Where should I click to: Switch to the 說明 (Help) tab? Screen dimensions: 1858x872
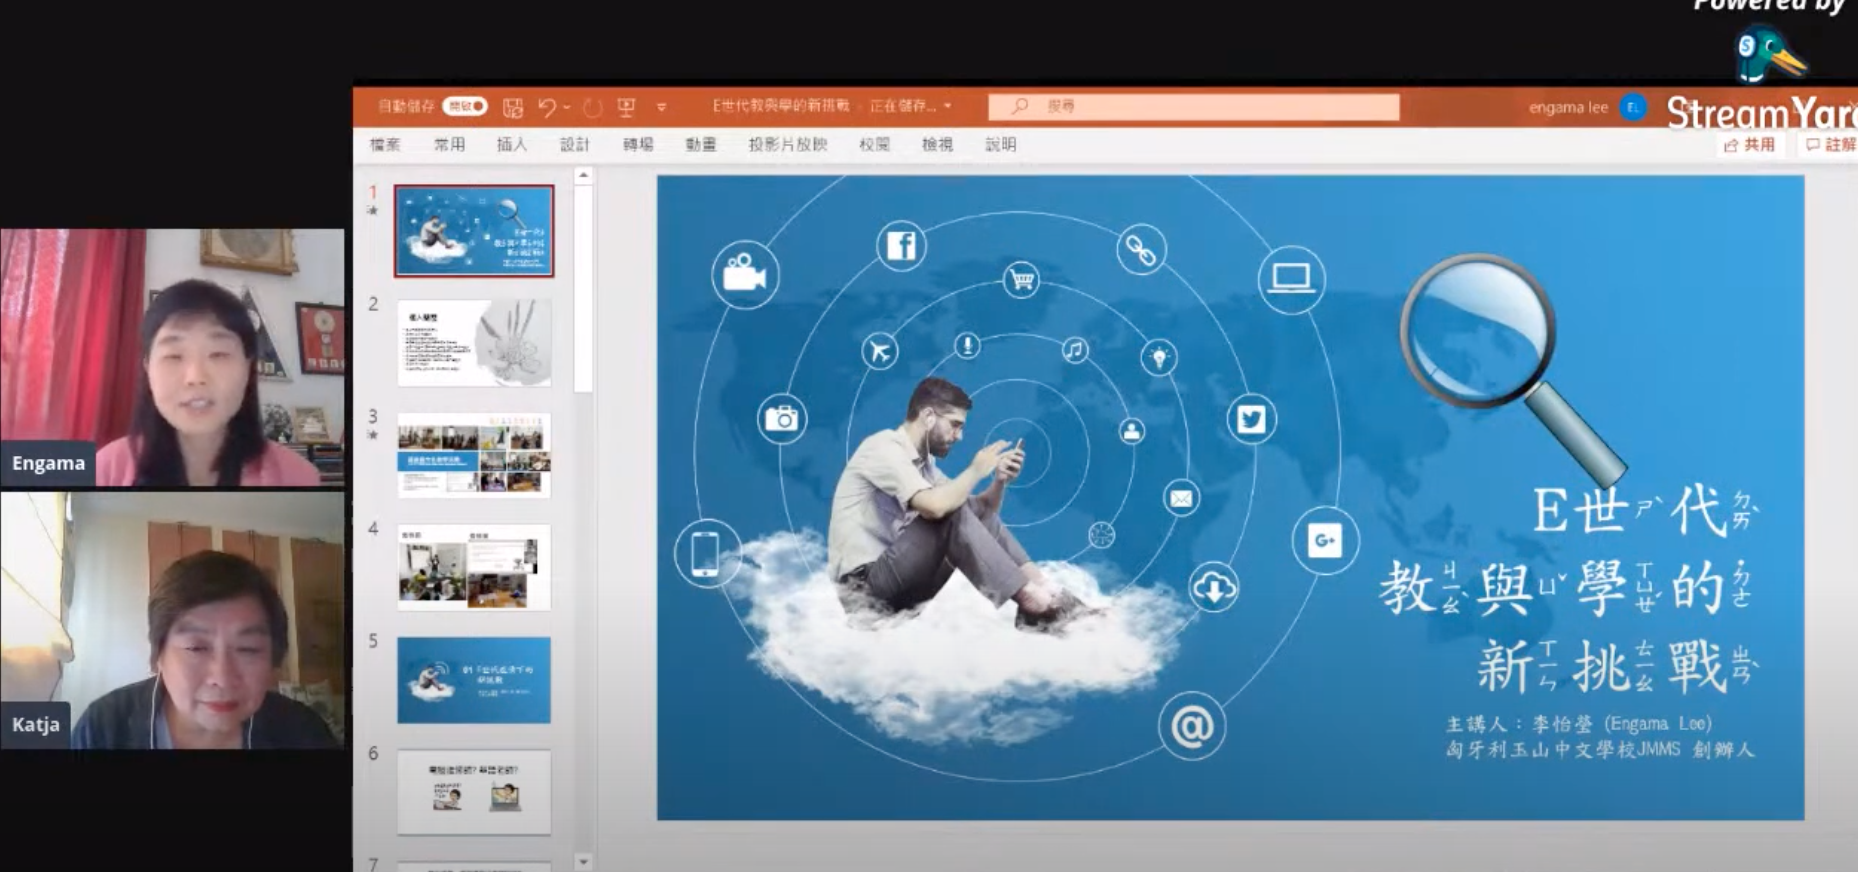coord(1000,145)
